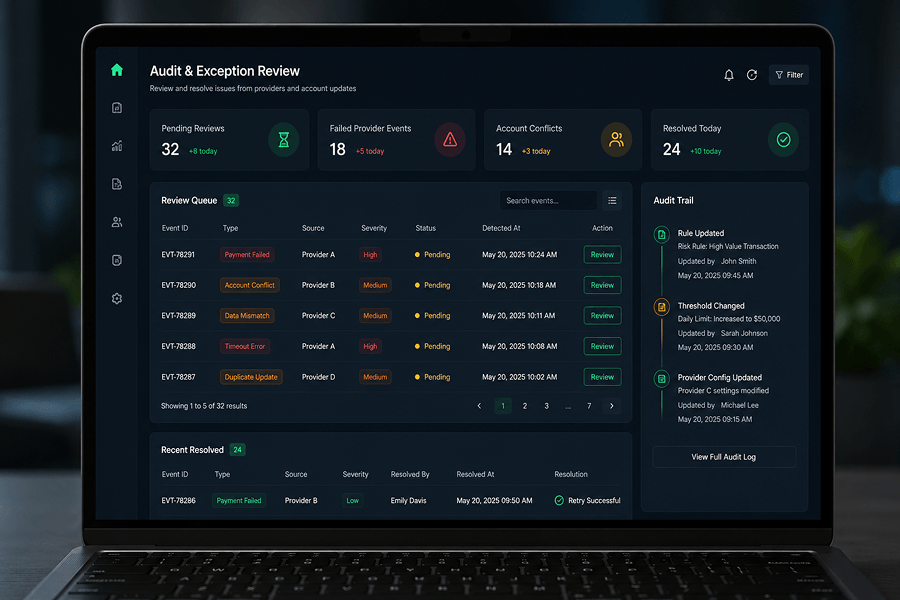Click the Account Conflict tag

tap(250, 285)
